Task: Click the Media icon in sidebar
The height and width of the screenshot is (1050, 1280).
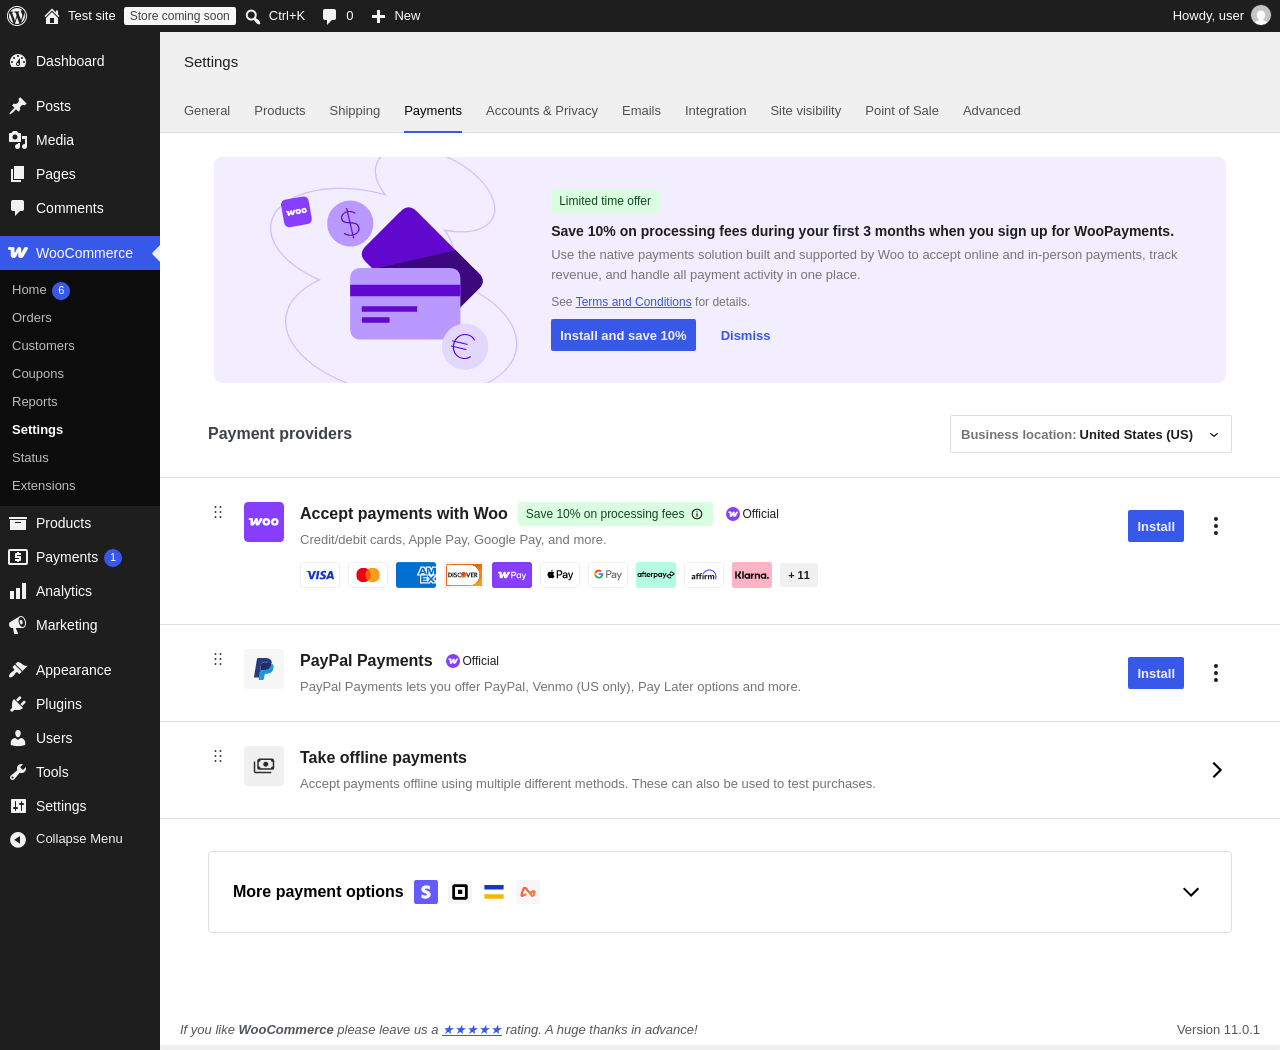Action: [18, 140]
